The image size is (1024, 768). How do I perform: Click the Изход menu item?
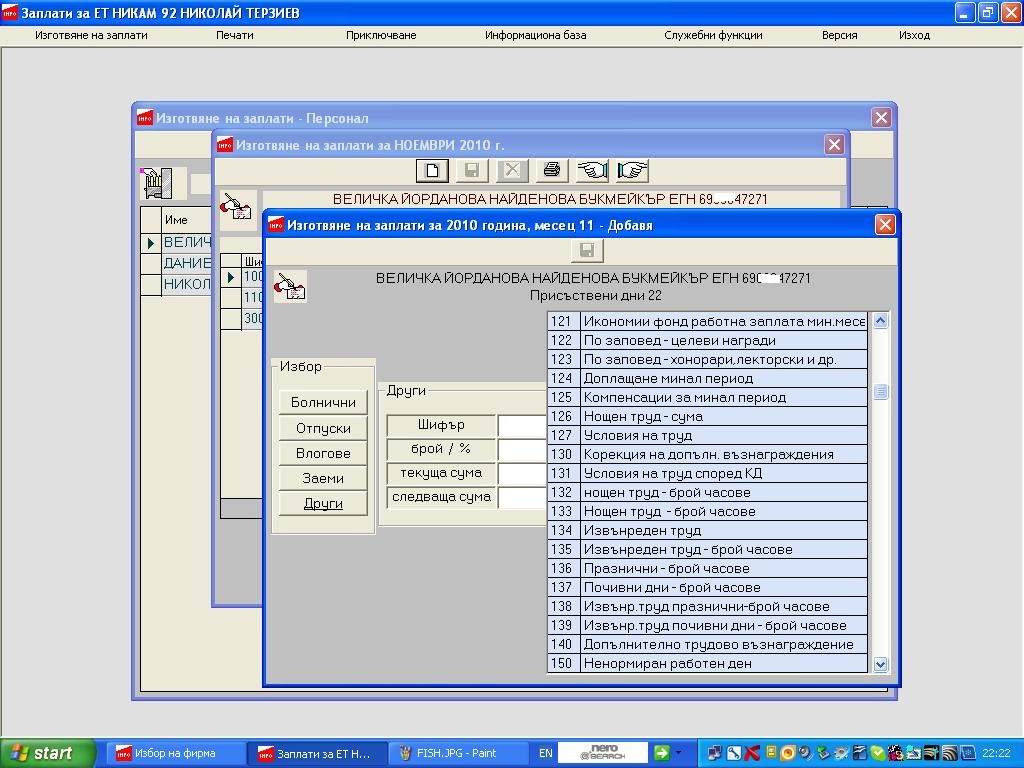[x=914, y=35]
